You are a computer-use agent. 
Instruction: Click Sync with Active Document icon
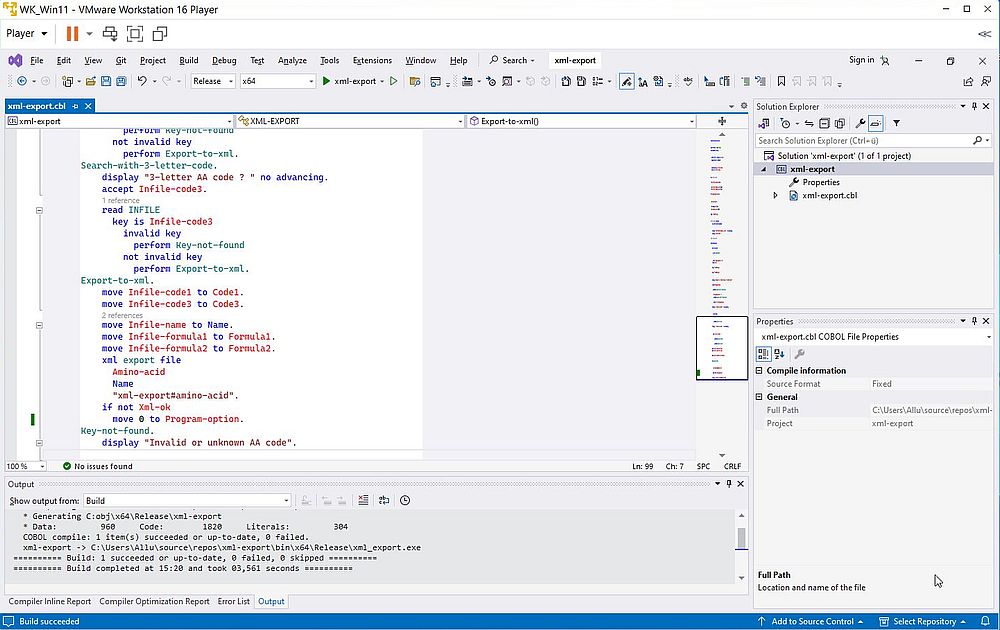click(809, 124)
